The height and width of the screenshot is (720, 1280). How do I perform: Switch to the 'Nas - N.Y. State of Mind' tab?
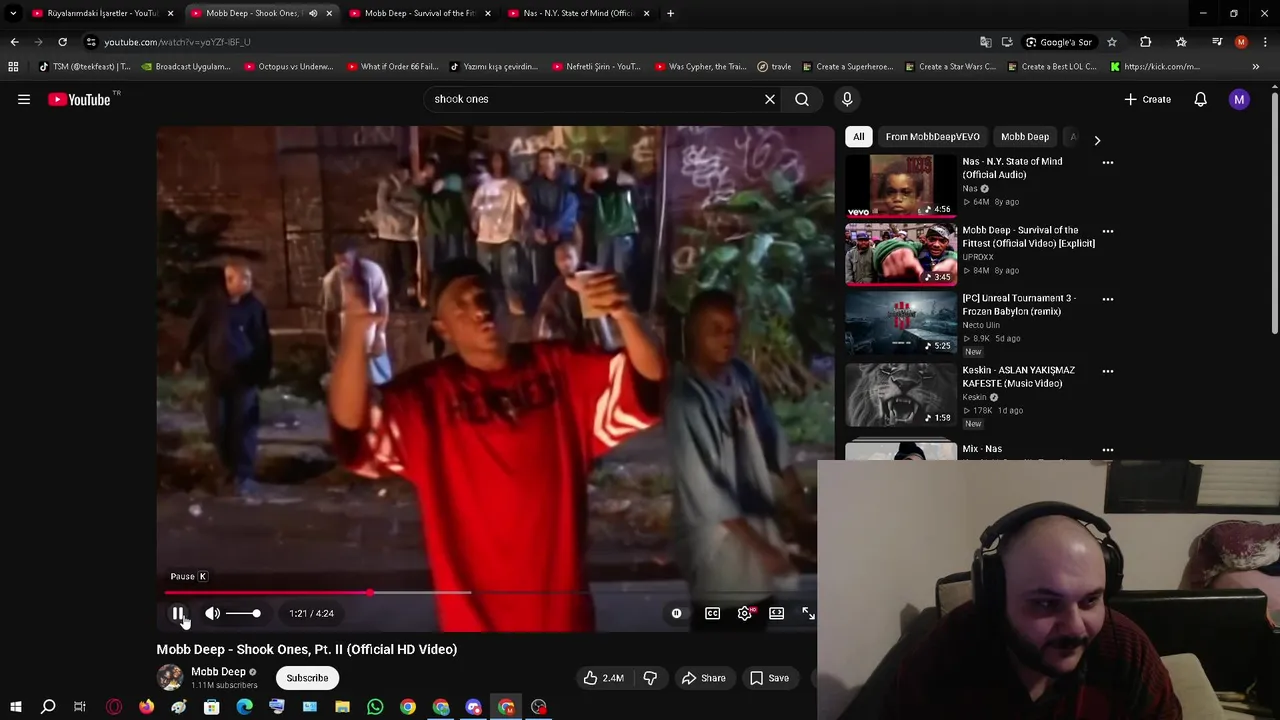(x=577, y=13)
